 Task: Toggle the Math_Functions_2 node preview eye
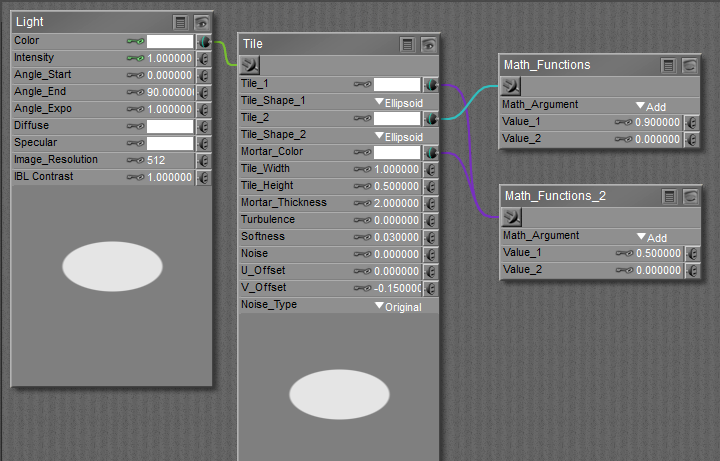(691, 197)
